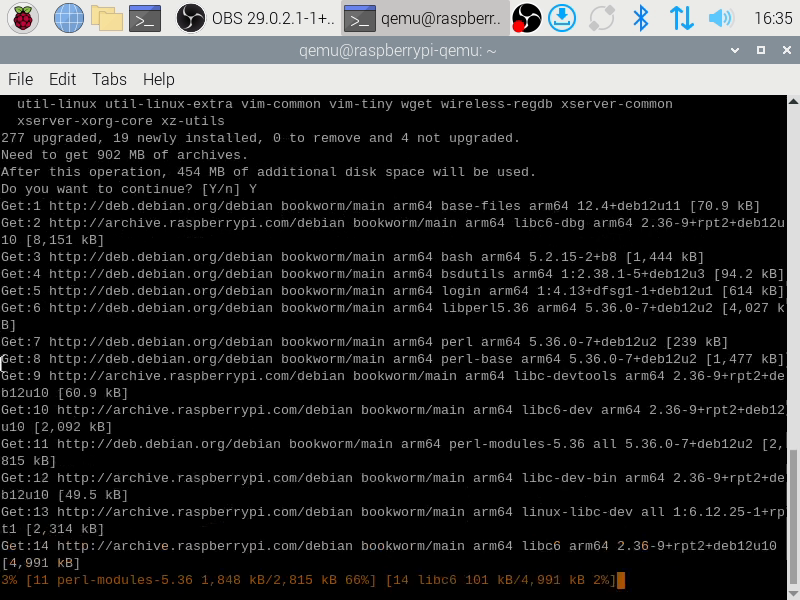Launch terminal from the panel launcher
800x600 pixels.
pos(145,18)
